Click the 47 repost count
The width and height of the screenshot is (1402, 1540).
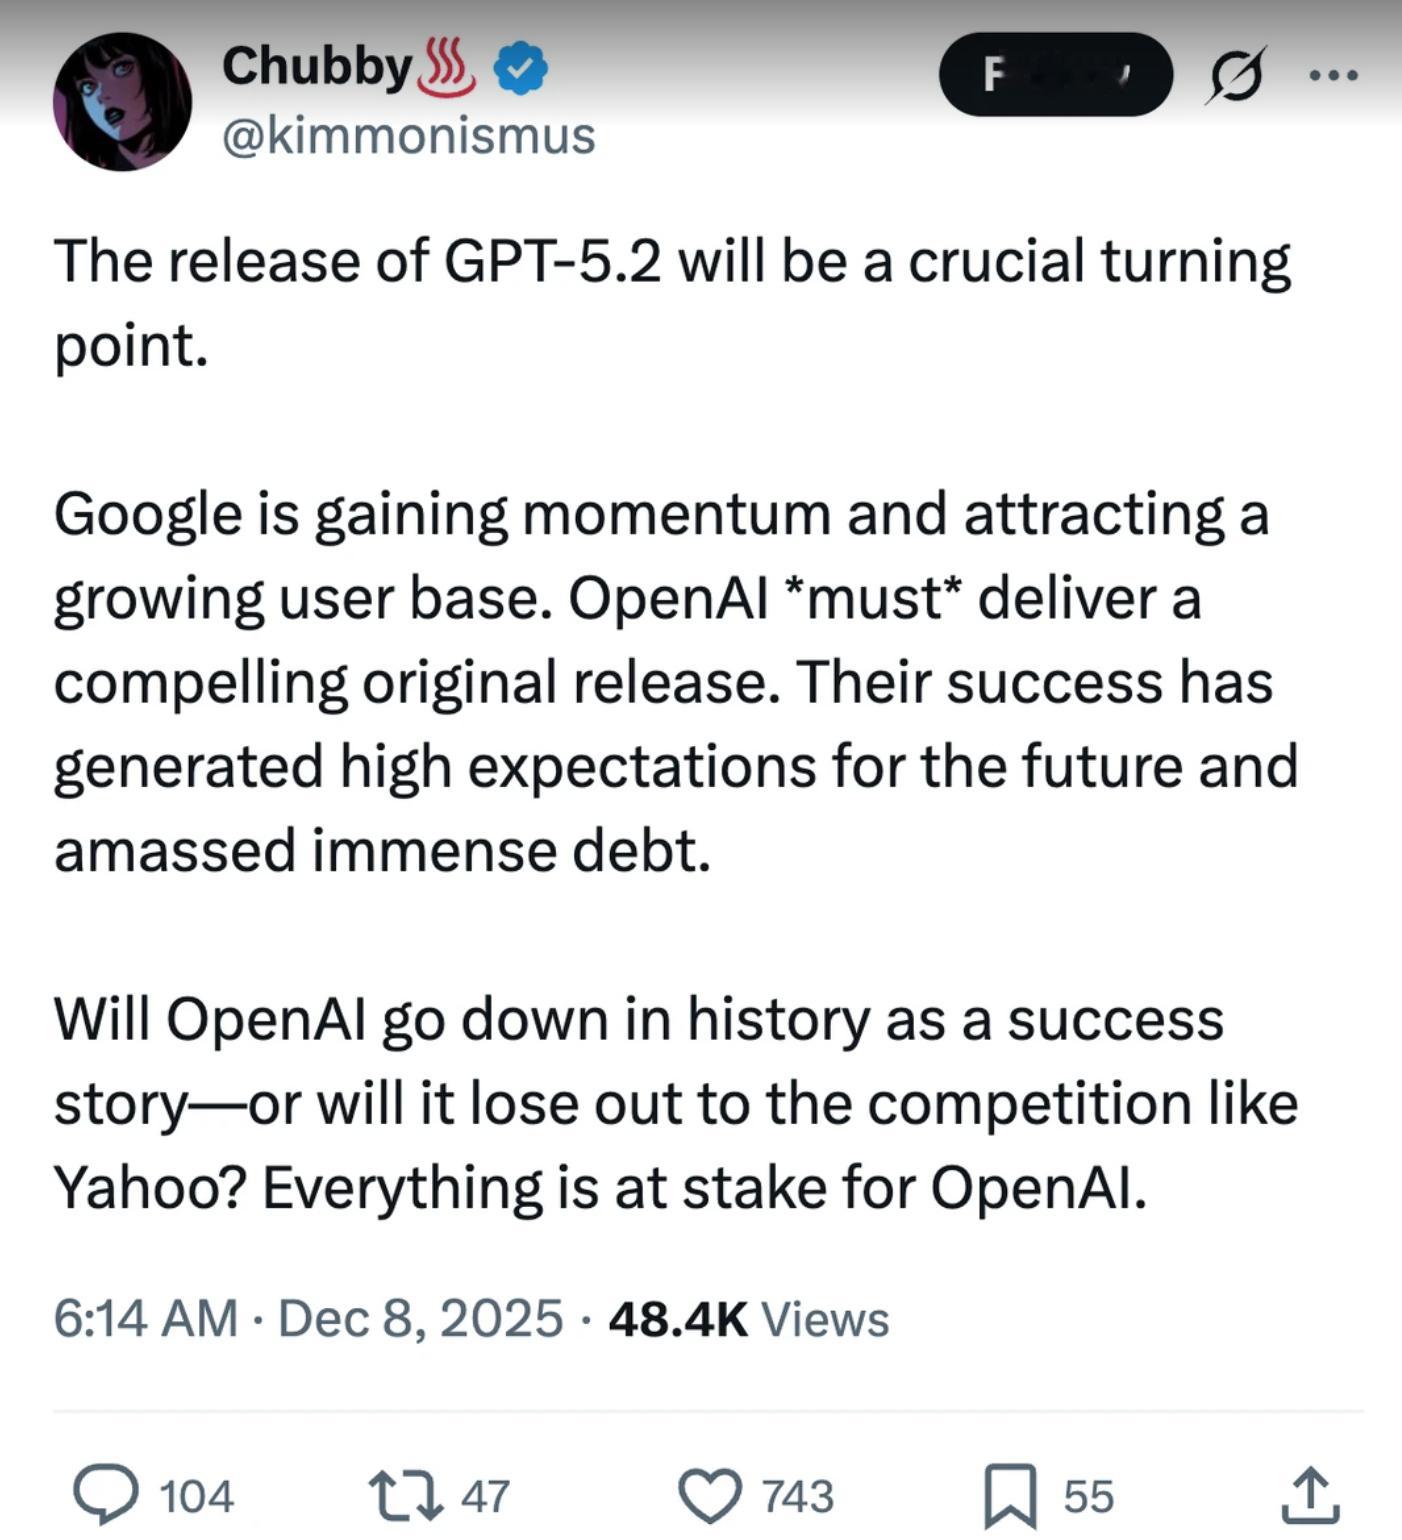485,1493
